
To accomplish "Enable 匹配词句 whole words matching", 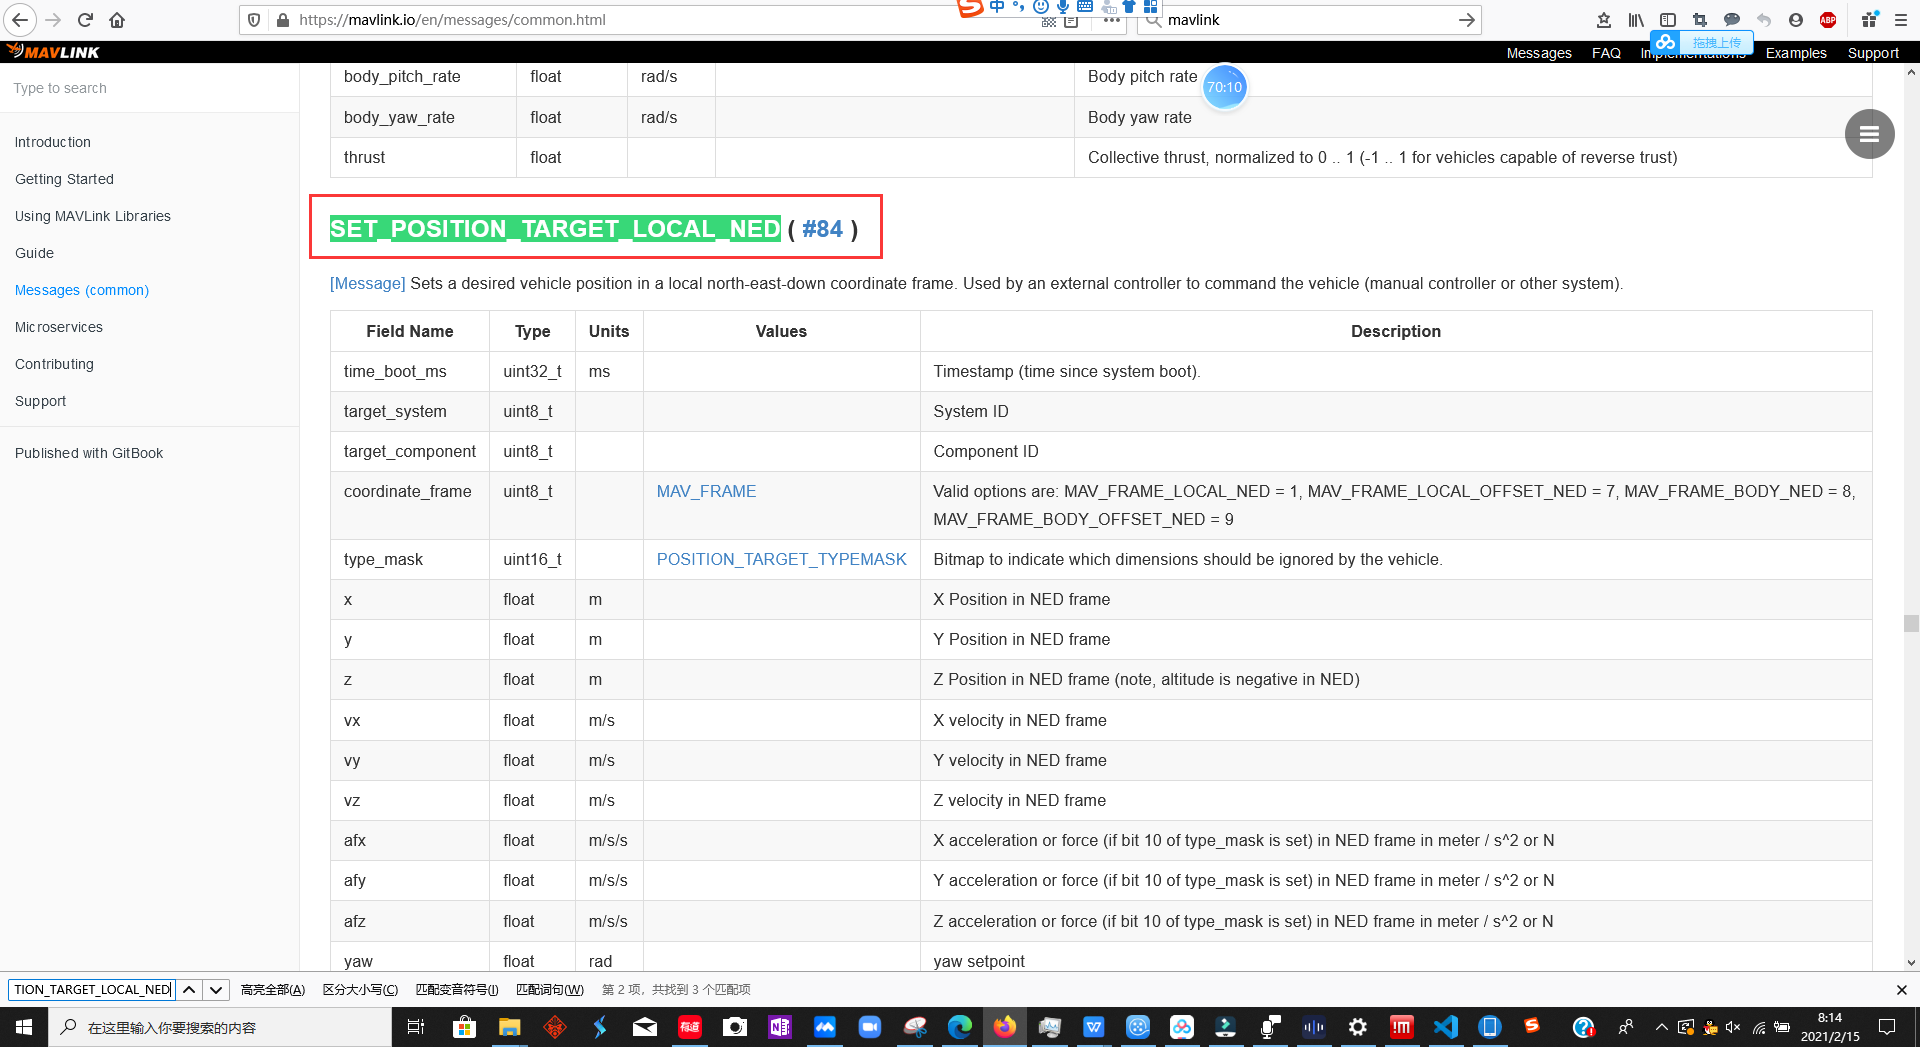I will coord(549,989).
